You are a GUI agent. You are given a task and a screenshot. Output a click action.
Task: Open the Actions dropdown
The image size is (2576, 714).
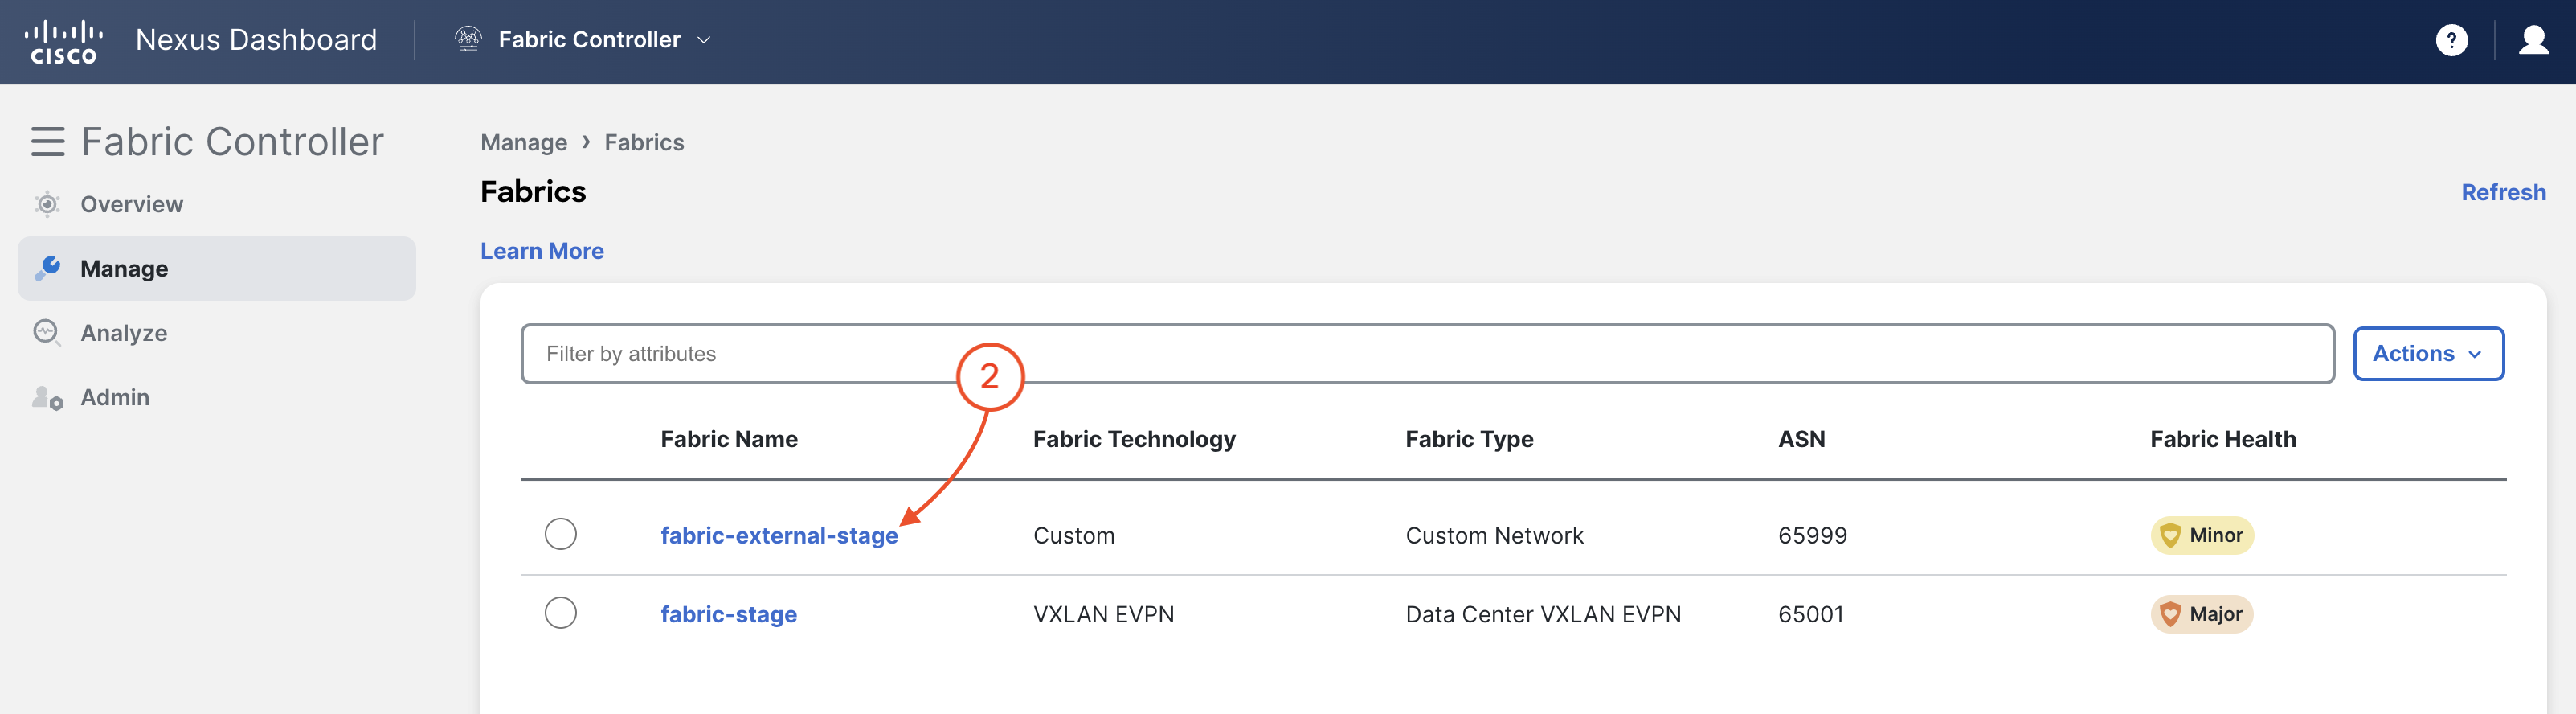pyautogui.click(x=2427, y=353)
